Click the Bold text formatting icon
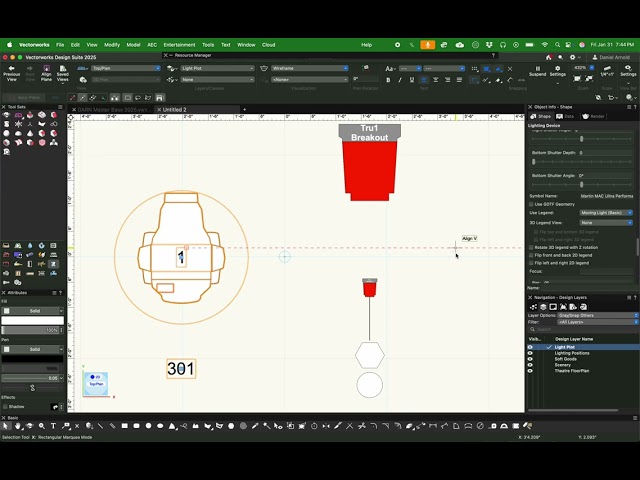 click(x=388, y=80)
